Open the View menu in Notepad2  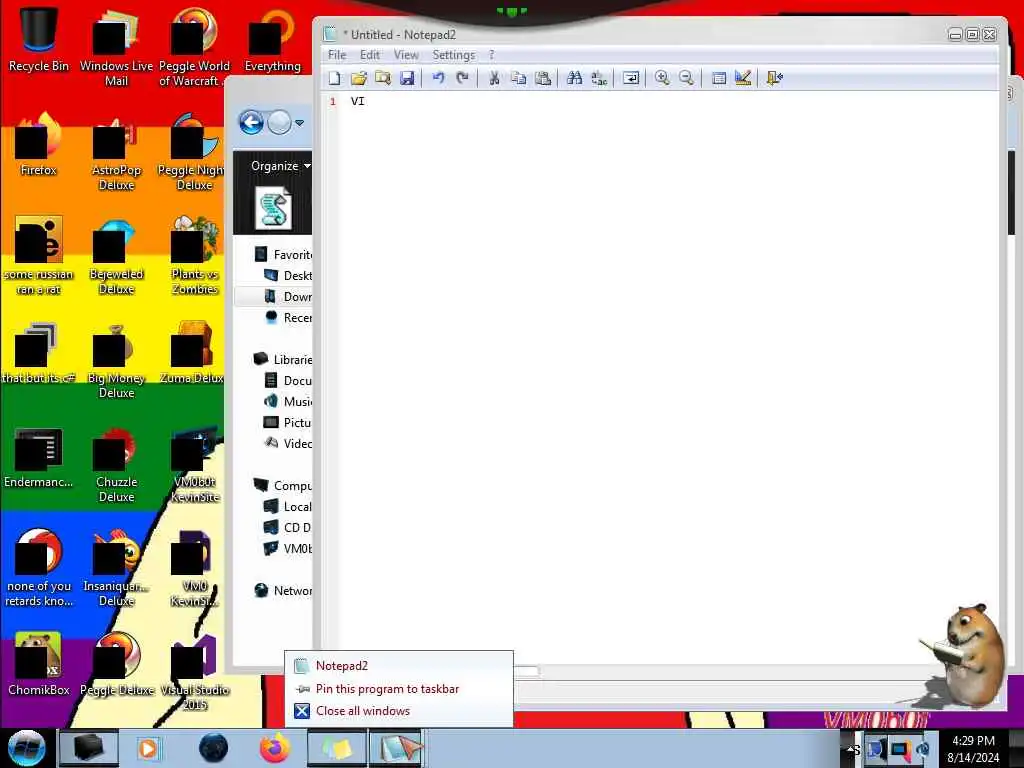pos(406,55)
